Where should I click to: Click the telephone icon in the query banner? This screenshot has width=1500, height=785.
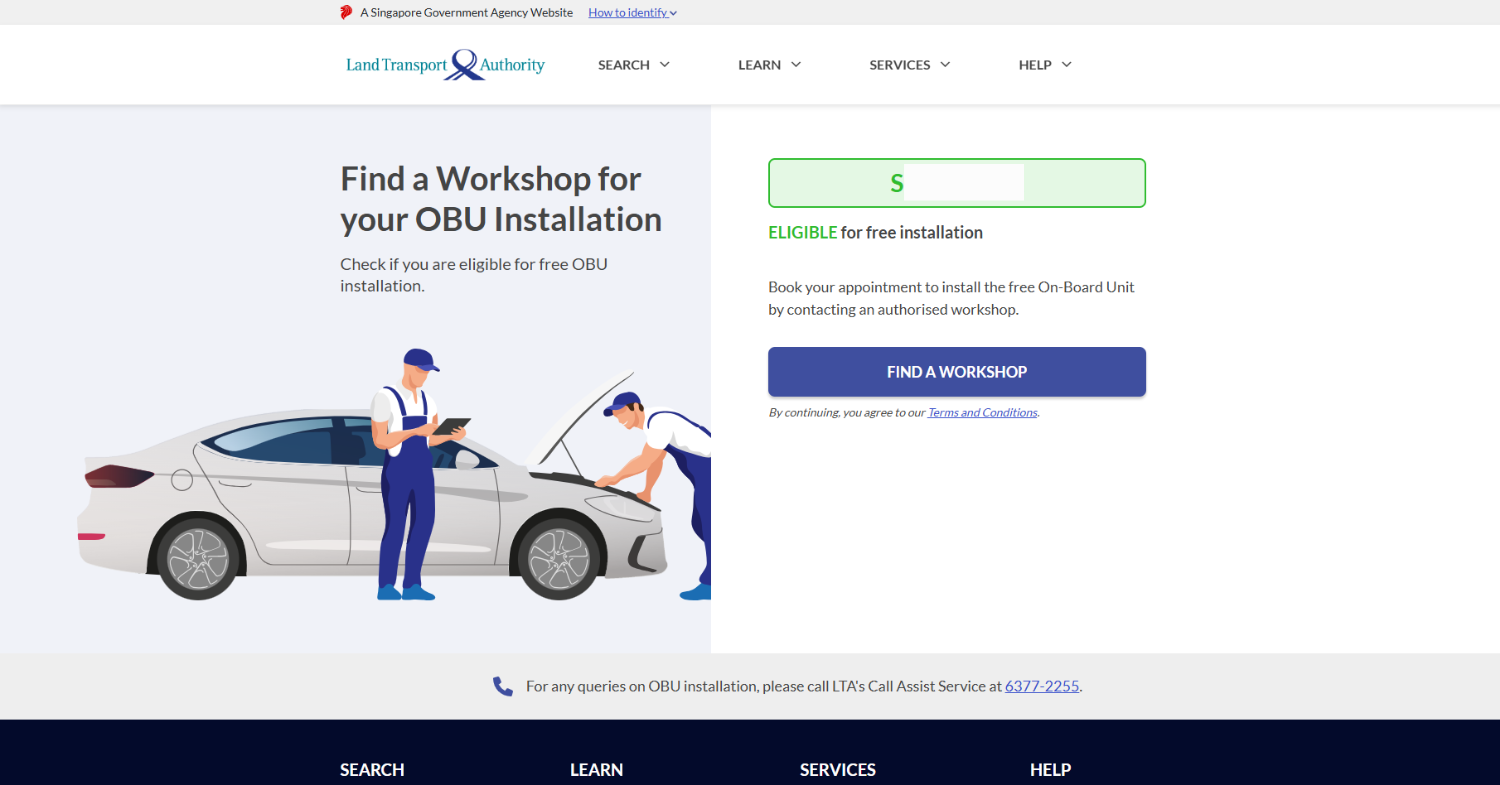click(x=502, y=686)
